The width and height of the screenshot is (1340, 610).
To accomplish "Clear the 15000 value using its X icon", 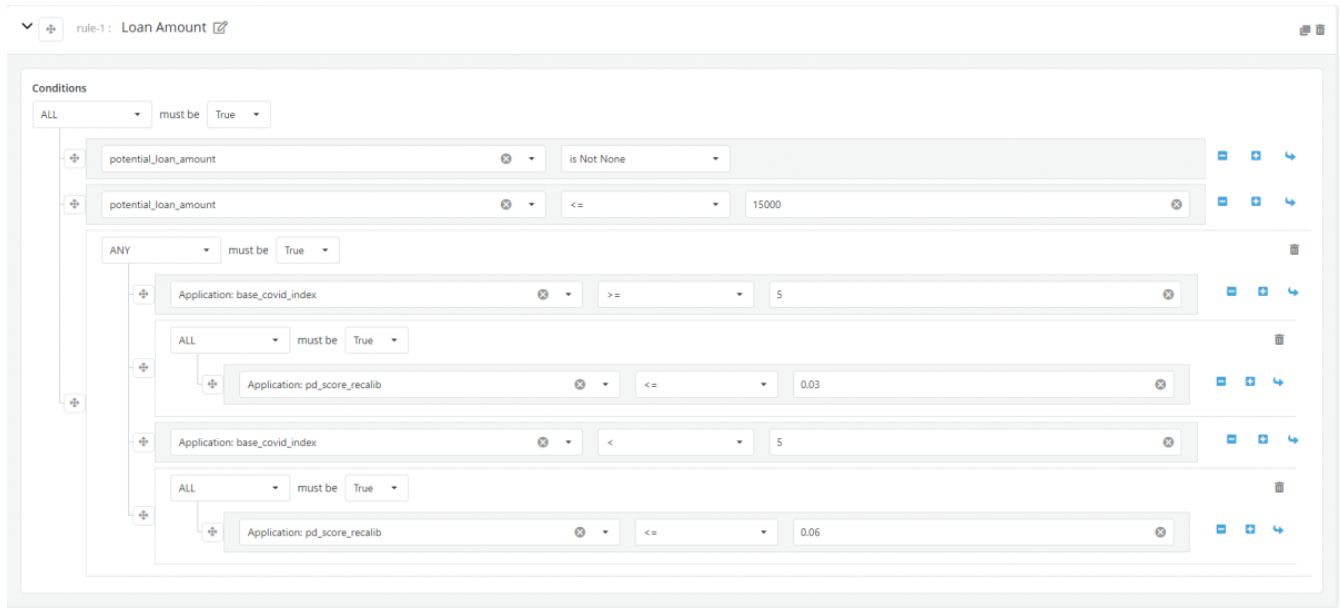I will (x=1176, y=204).
